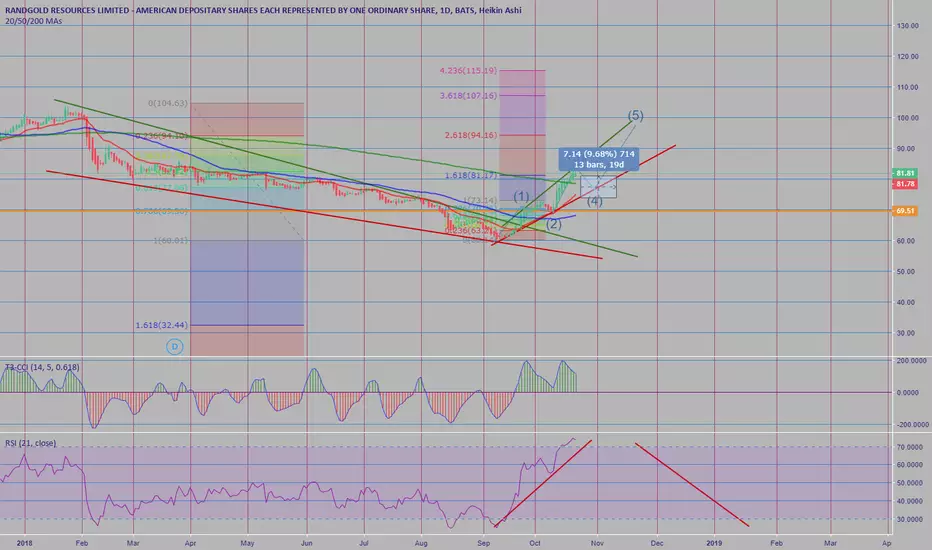
Task: Click the Jun label on time axis
Action: [307, 543]
